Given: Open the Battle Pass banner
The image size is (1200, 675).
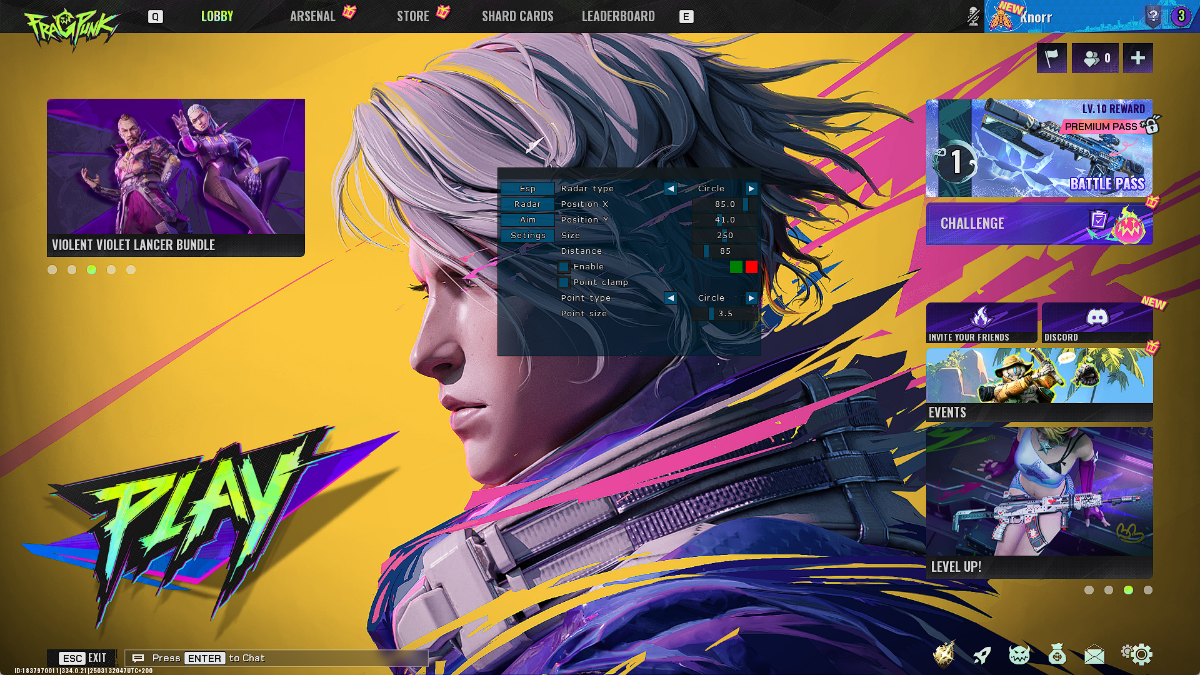Looking at the screenshot, I should click(1039, 148).
